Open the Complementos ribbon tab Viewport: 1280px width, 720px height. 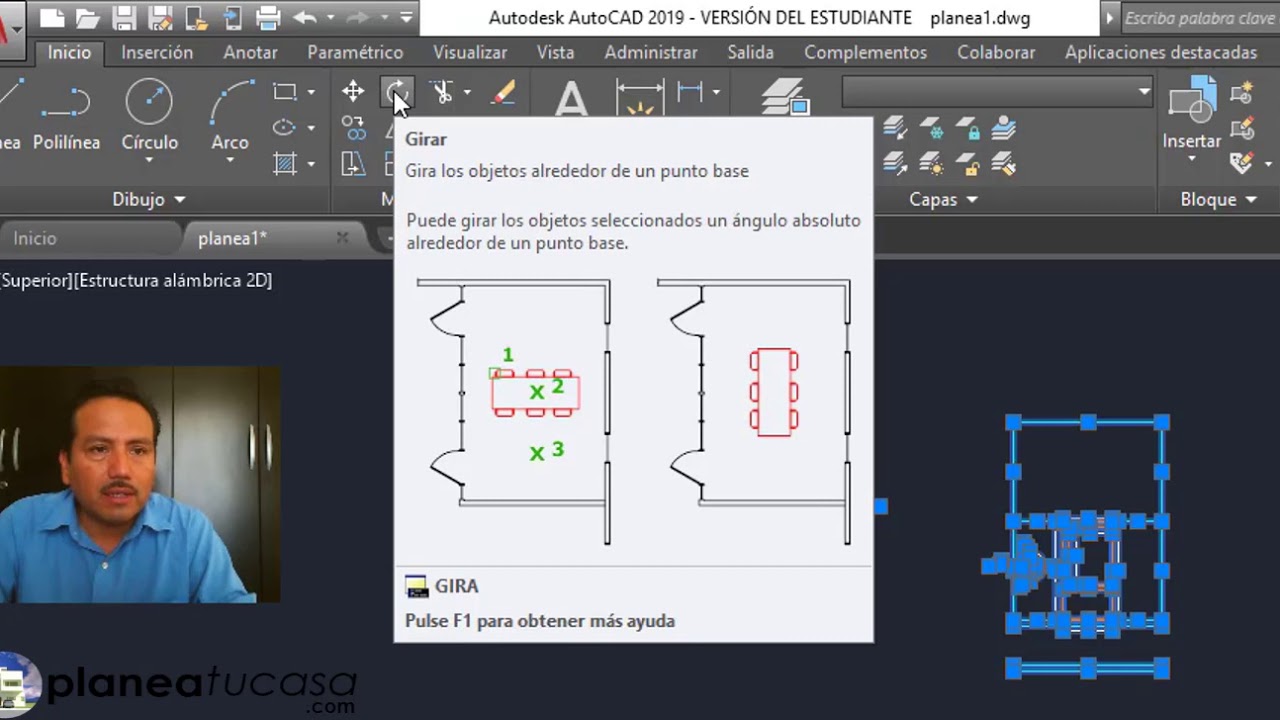865,52
